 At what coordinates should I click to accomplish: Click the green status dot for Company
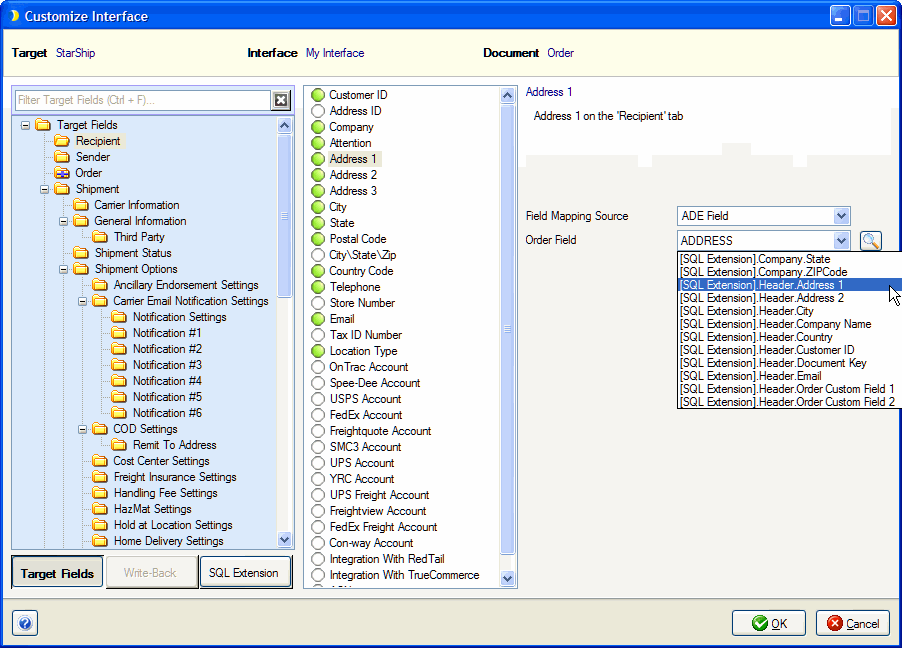click(318, 127)
